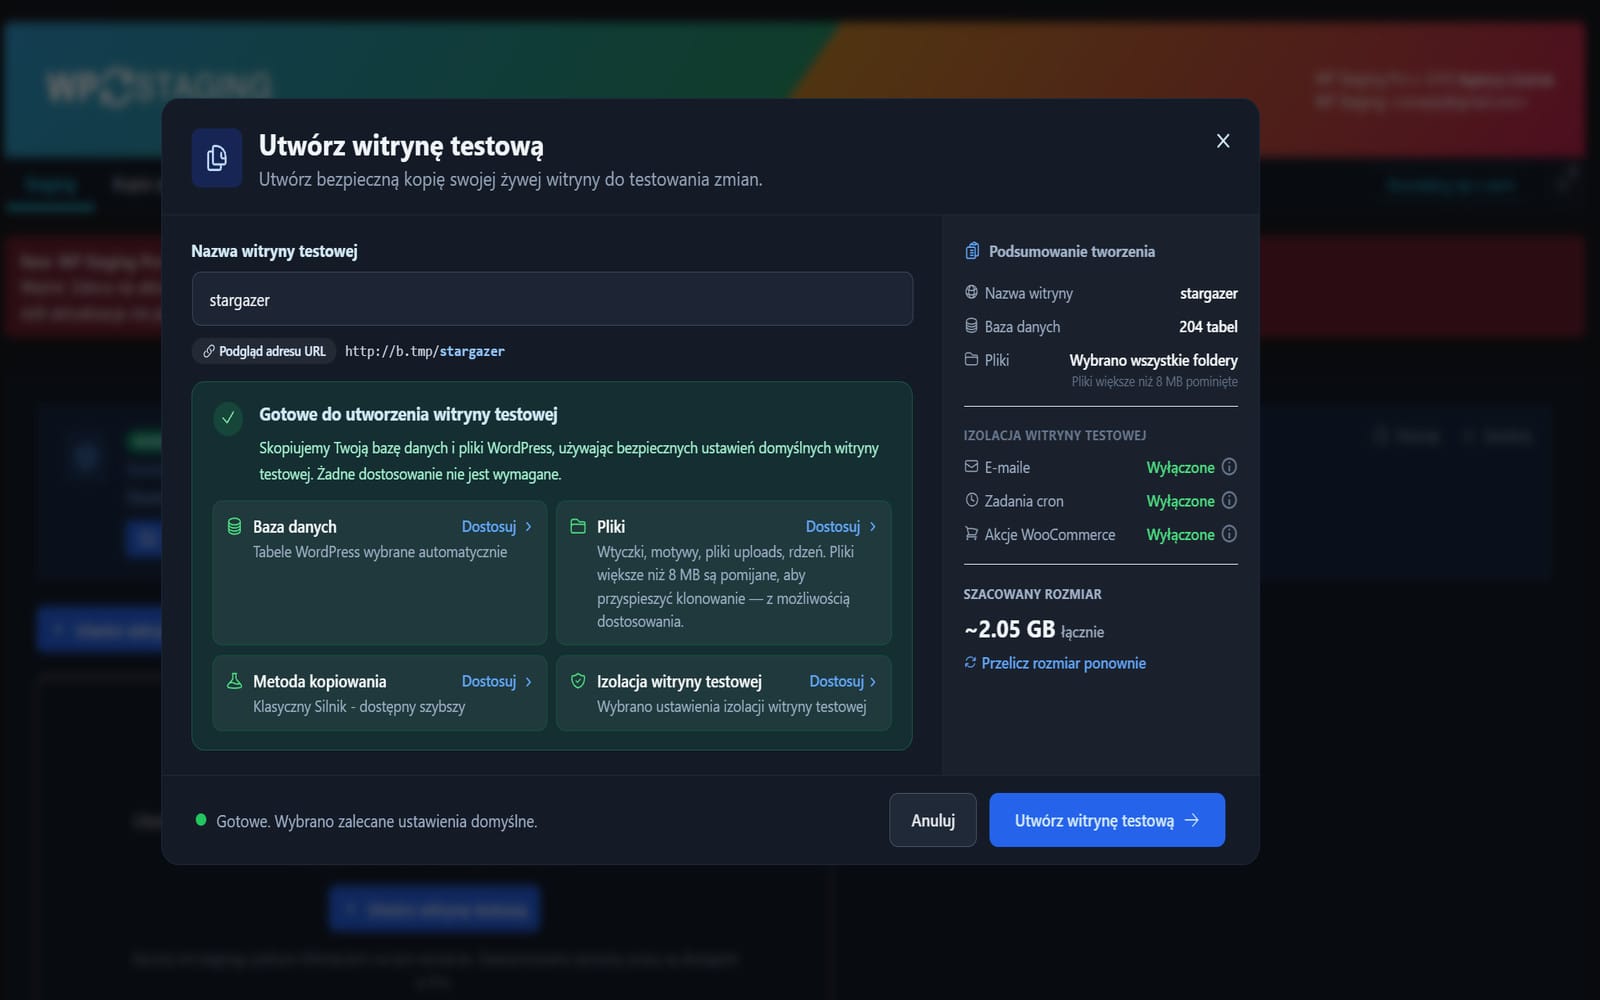This screenshot has width=1600, height=1000.
Task: Click the clone icon beside the dialog title
Action: pos(217,158)
